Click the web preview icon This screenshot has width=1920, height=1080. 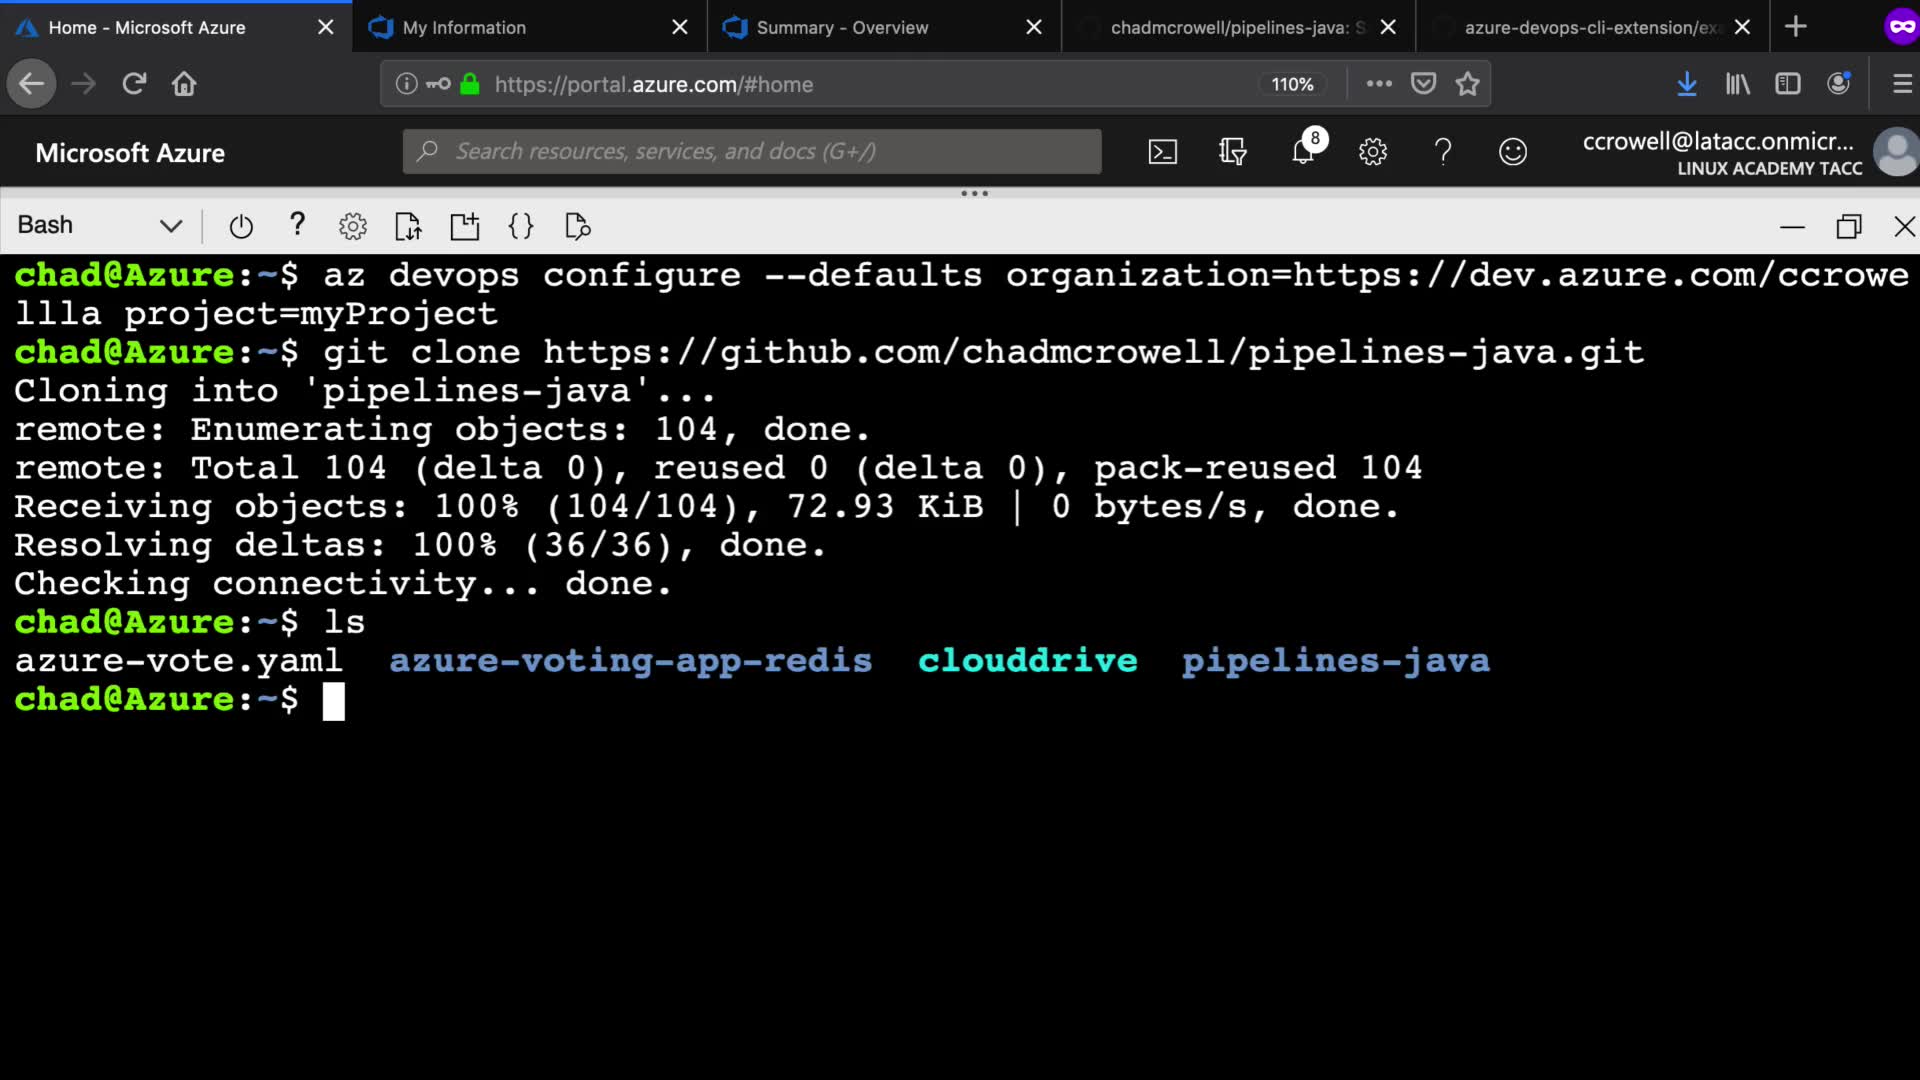coord(578,226)
